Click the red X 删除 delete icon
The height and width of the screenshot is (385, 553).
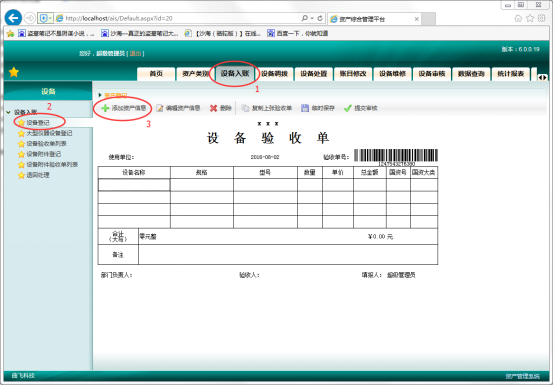click(213, 108)
